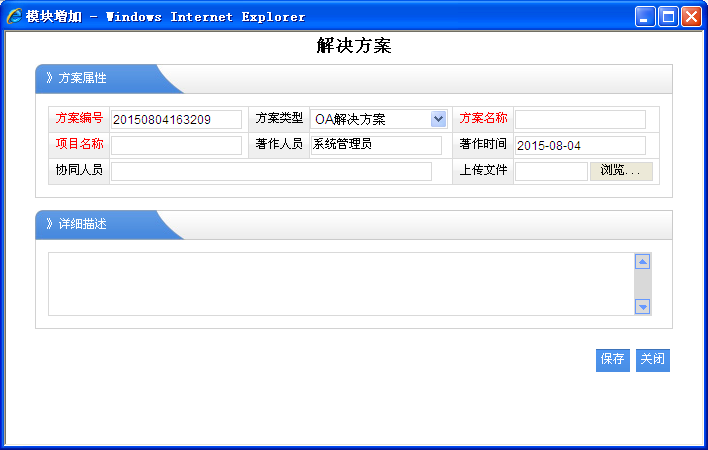708x450 pixels.
Task: Click inside the 详细描述 text area
Action: pos(340,284)
